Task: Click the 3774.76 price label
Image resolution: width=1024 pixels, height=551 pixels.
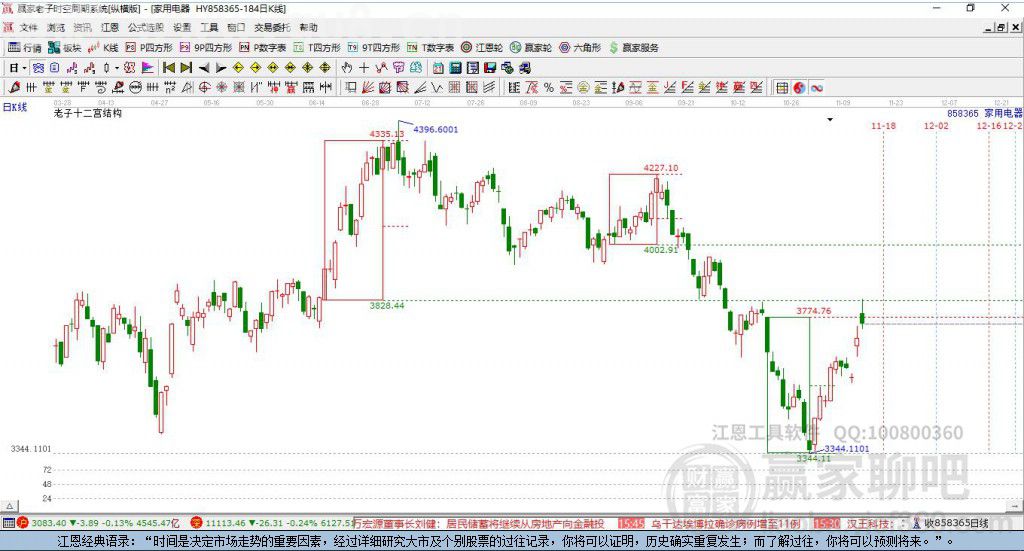Action: (x=814, y=311)
